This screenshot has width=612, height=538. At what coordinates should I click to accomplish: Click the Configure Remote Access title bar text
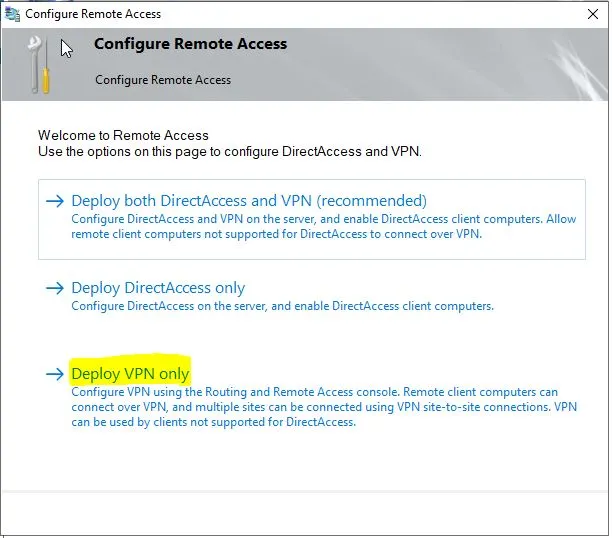(93, 14)
